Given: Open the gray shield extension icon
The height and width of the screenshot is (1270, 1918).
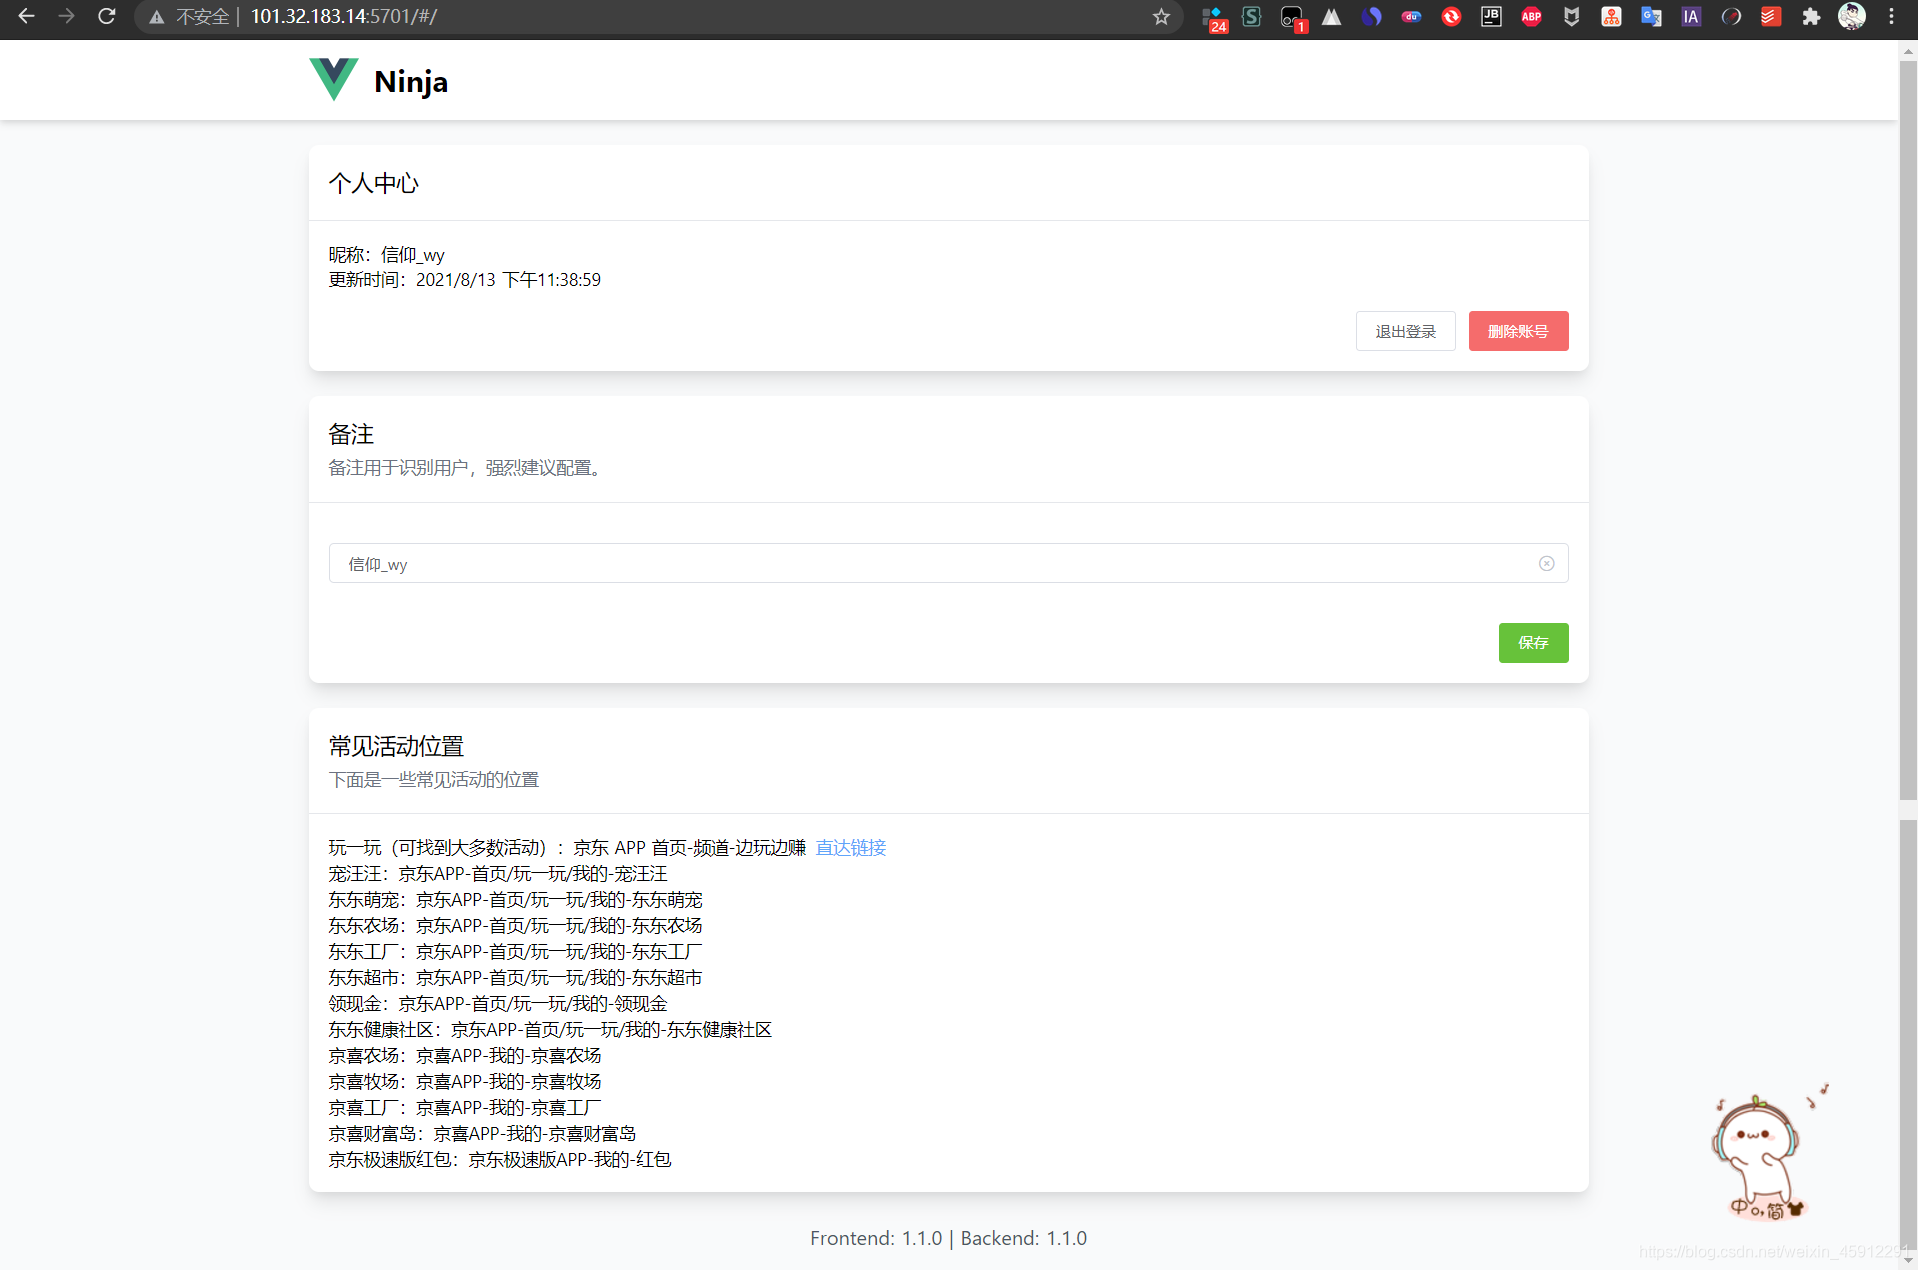Looking at the screenshot, I should 1571,17.
